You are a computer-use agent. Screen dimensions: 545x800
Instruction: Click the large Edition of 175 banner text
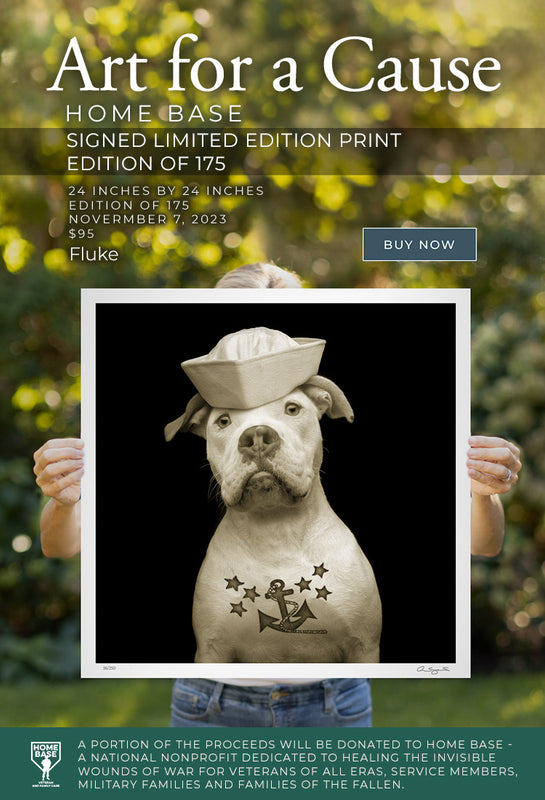[146, 164]
